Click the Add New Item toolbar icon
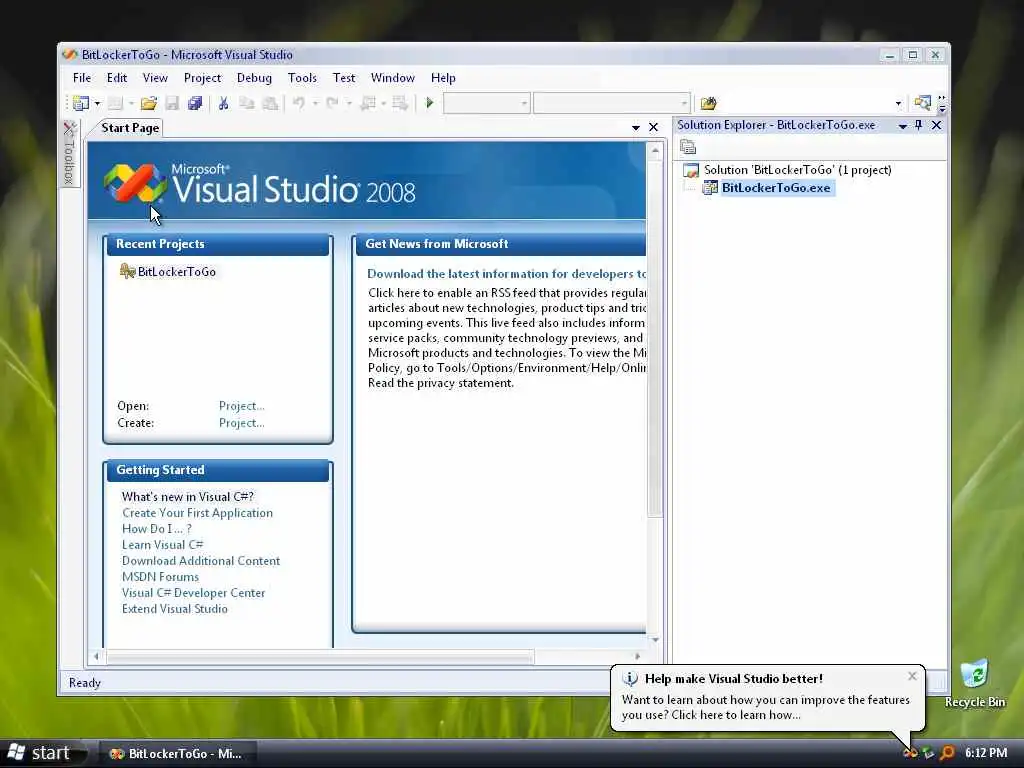The height and width of the screenshot is (768, 1024). [x=115, y=103]
